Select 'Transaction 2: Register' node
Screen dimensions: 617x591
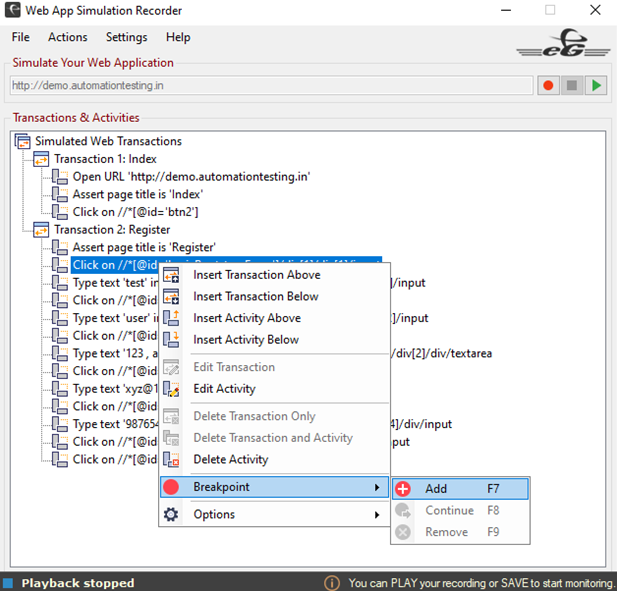coord(112,230)
